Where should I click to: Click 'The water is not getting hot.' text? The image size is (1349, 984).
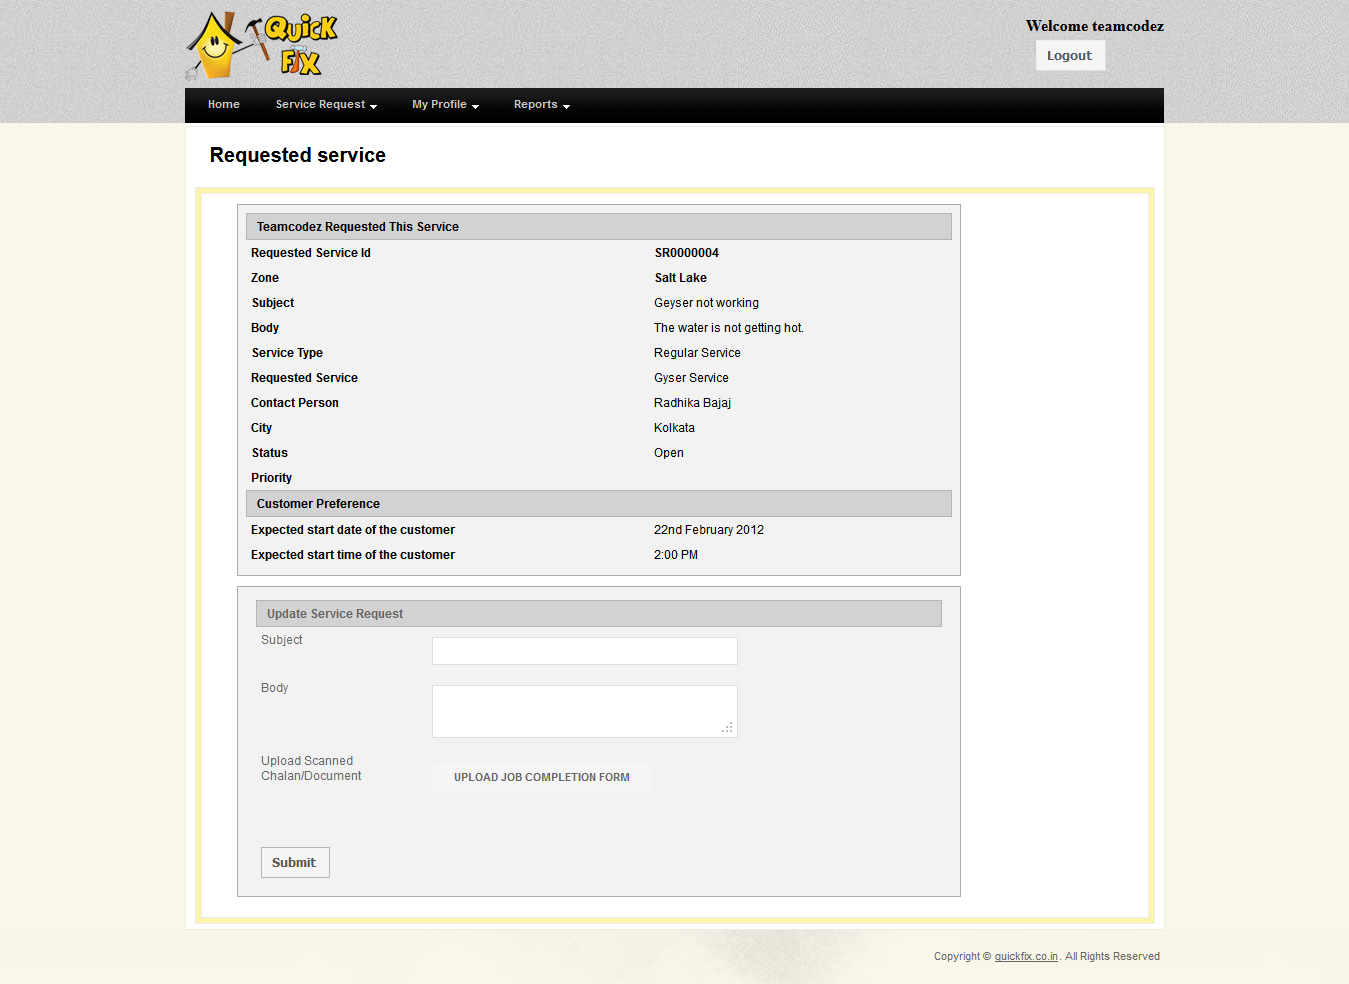pos(729,328)
